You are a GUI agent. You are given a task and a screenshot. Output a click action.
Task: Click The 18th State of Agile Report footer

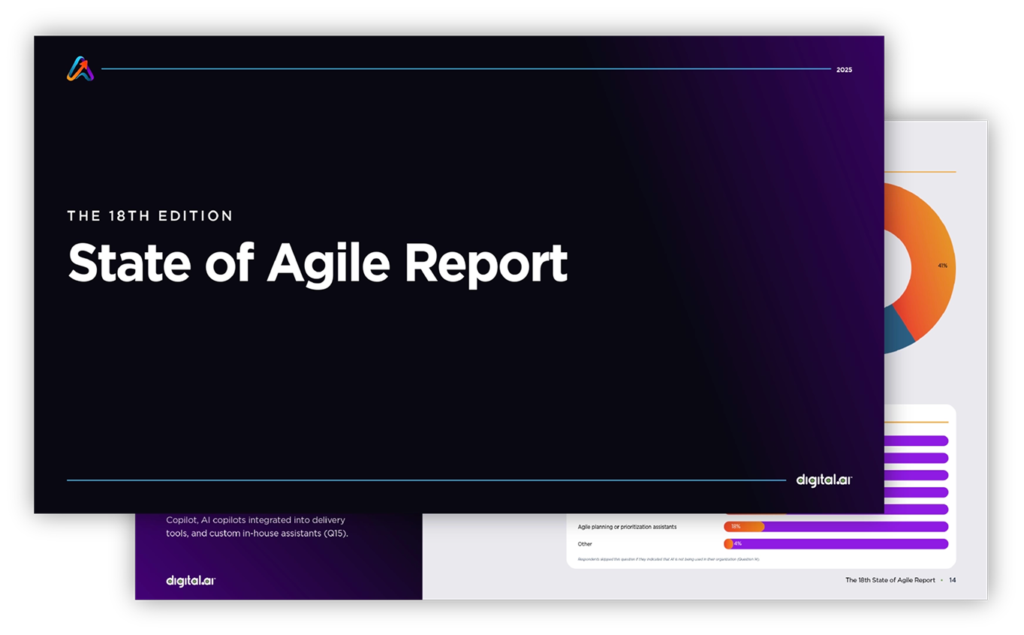[890, 580]
